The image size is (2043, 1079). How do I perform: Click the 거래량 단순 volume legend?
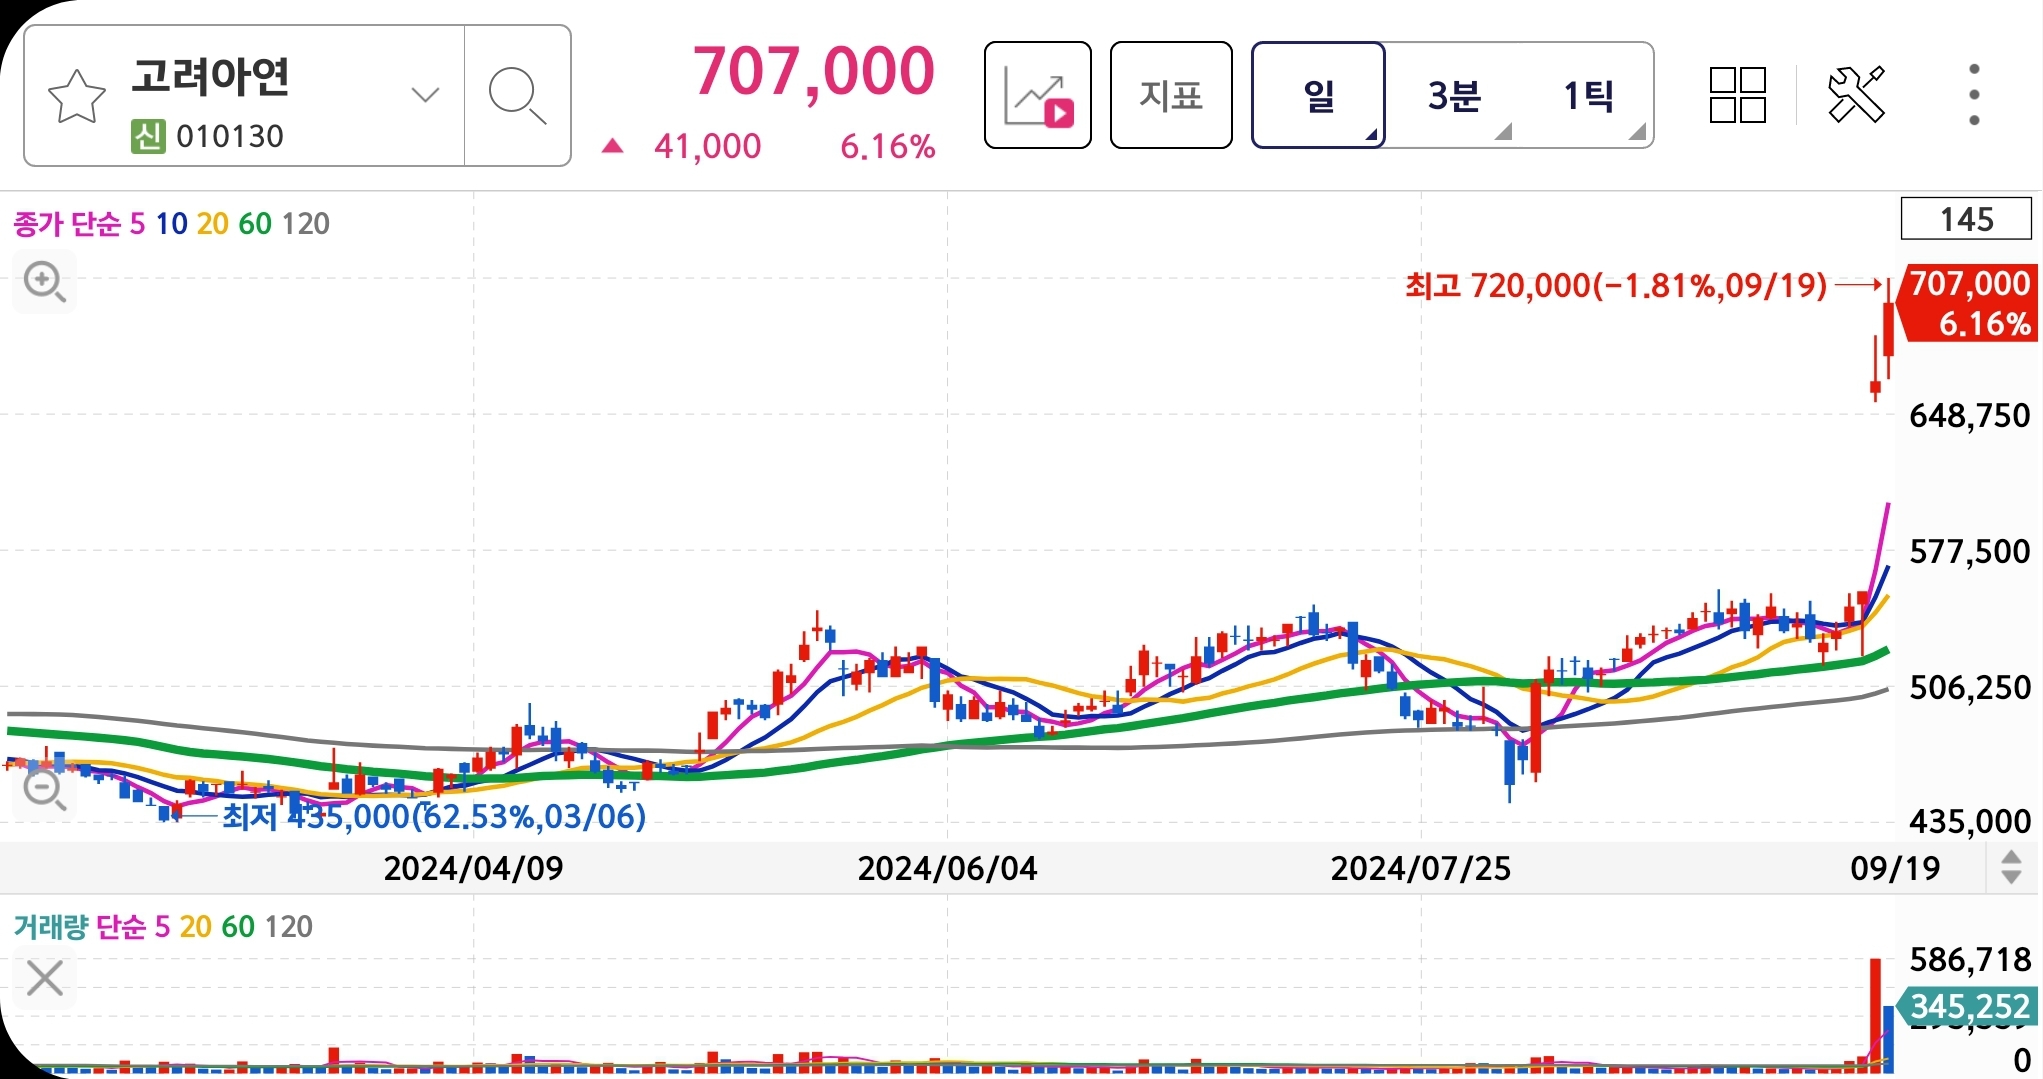coord(80,927)
